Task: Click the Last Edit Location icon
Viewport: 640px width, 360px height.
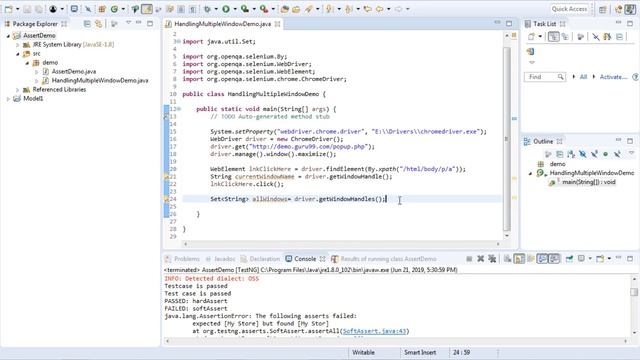Action: point(368,9)
